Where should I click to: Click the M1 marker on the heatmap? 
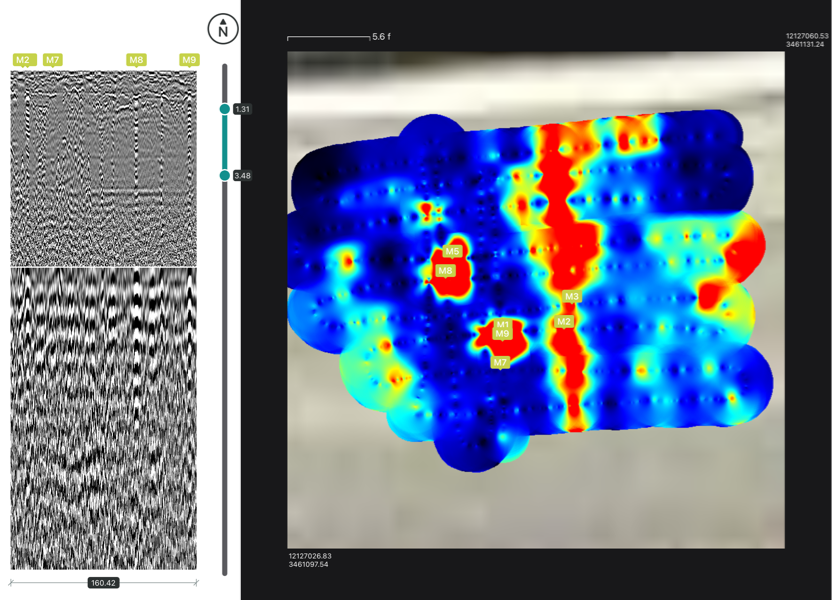[502, 325]
